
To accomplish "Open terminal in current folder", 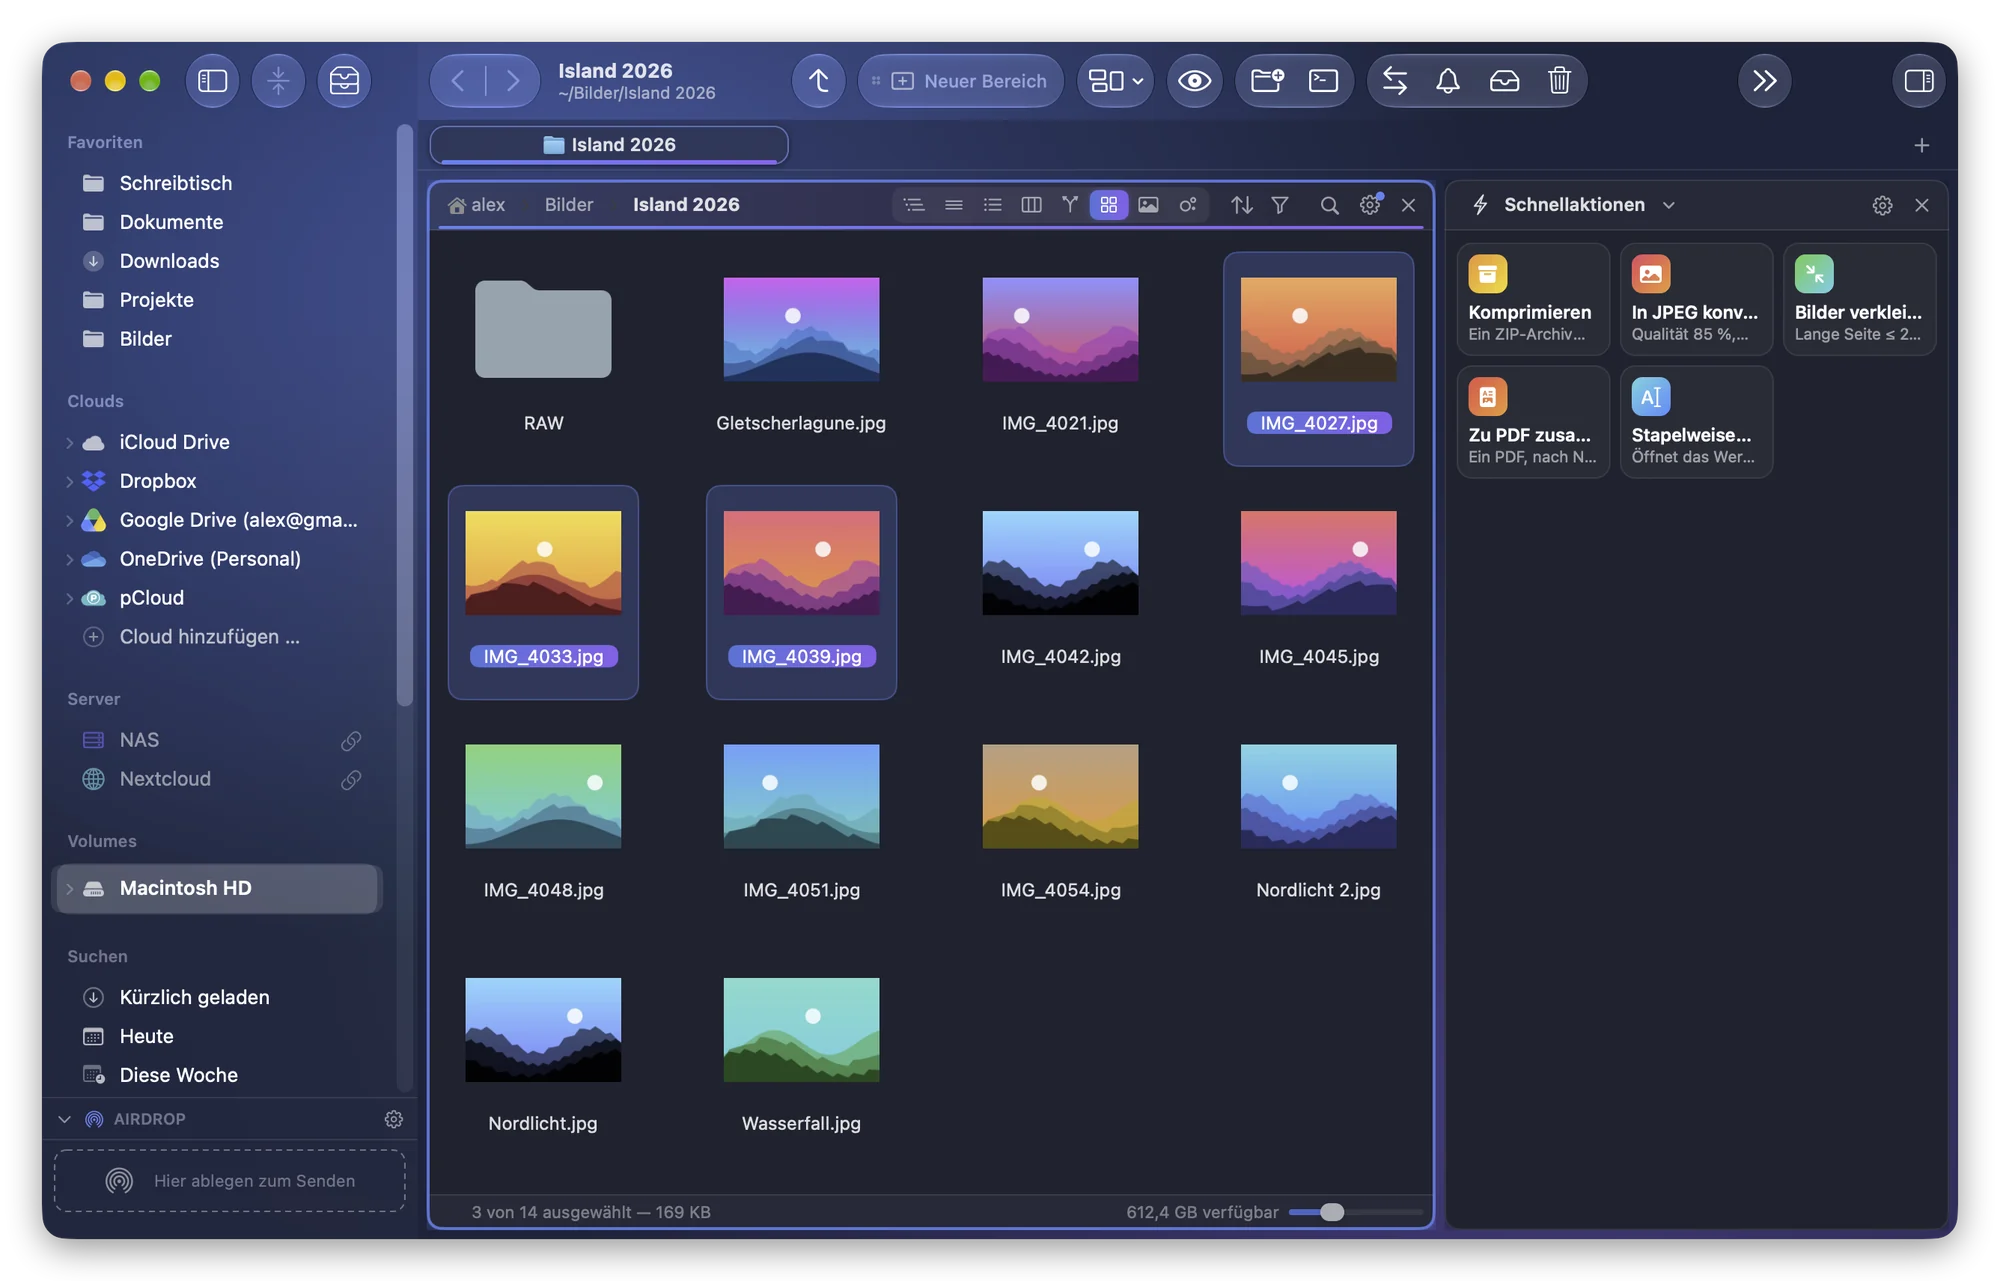I will (x=1323, y=81).
